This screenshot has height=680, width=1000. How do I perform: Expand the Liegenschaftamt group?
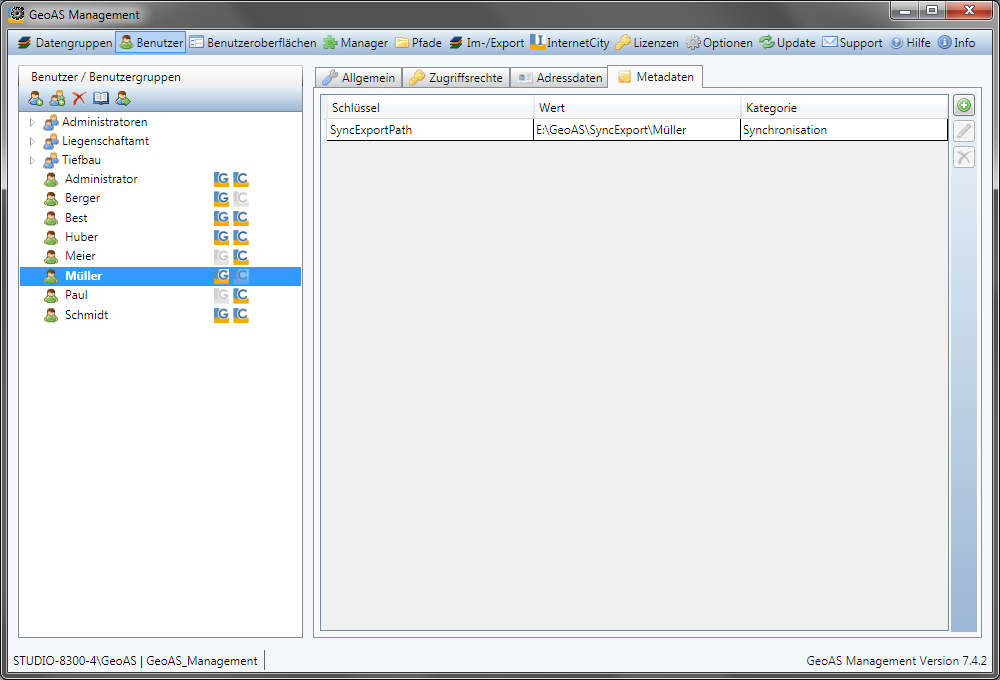(x=32, y=141)
